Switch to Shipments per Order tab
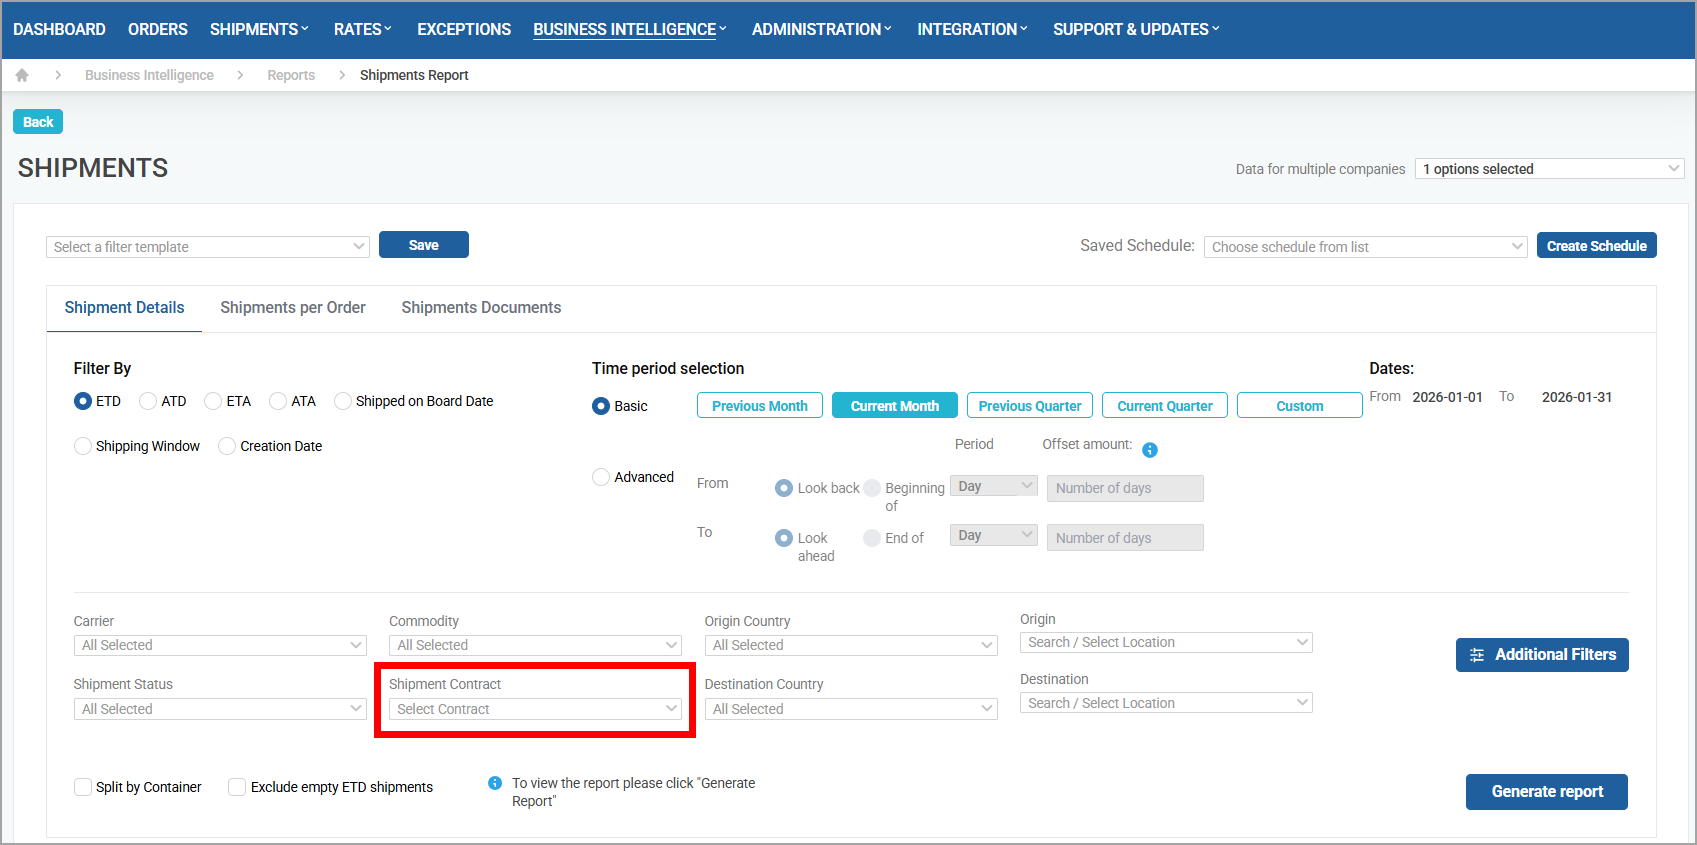This screenshot has height=845, width=1697. [x=293, y=308]
